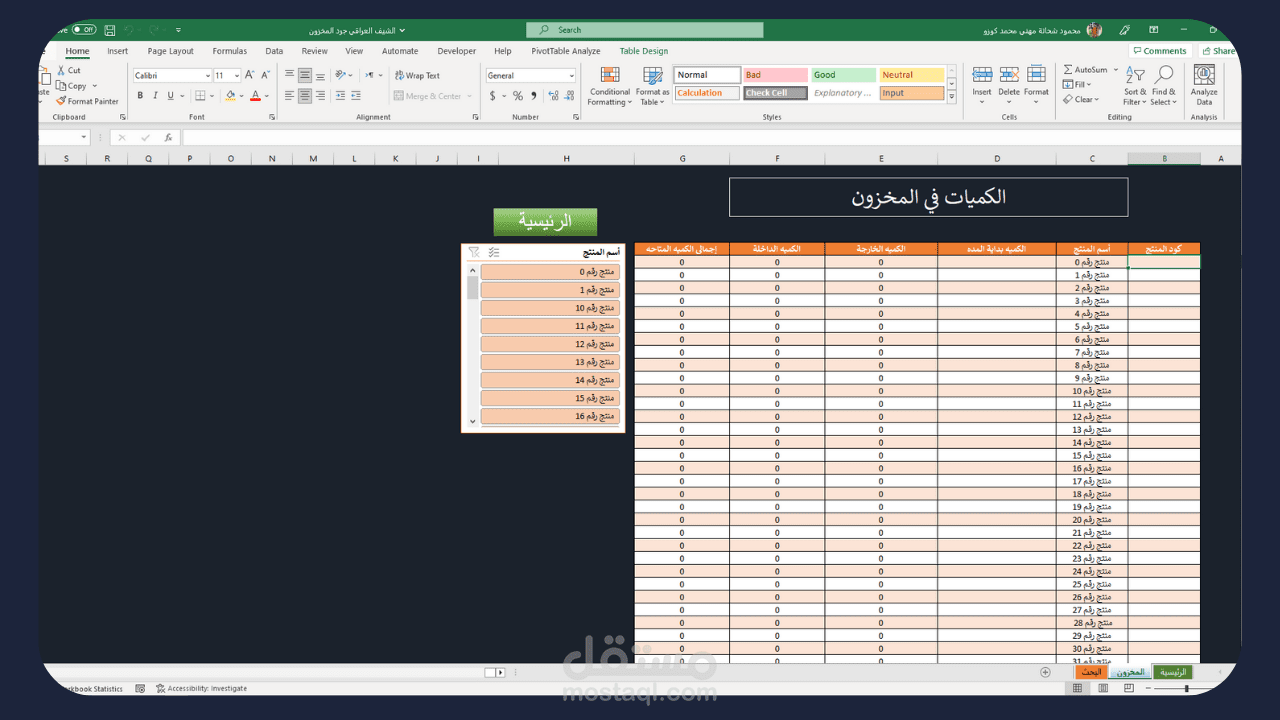Expand the cell styles gallery
This screenshot has width=1280, height=720.
[951, 96]
